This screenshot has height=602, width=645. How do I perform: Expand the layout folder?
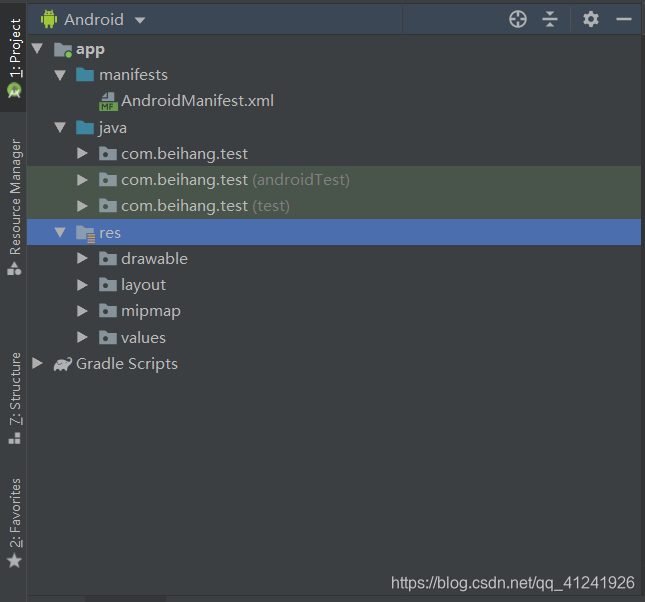click(82, 285)
